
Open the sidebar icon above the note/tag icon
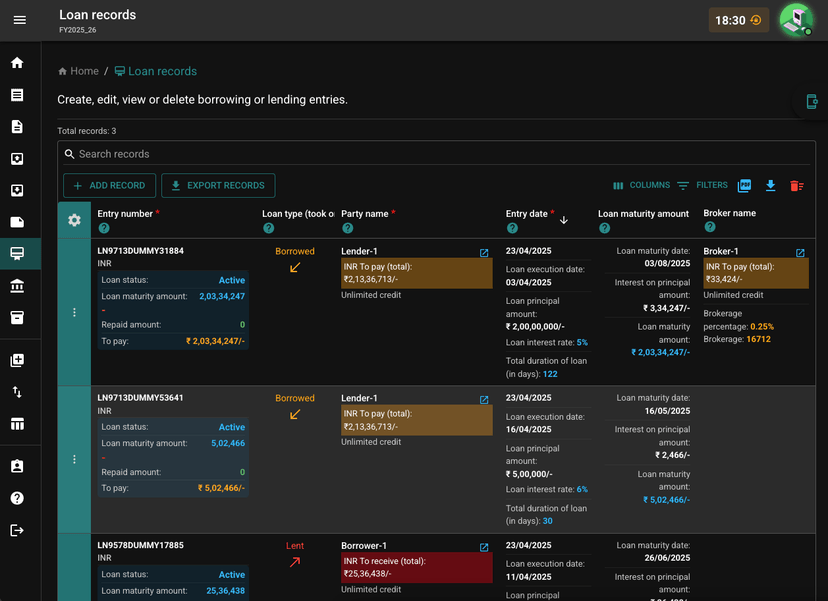[17, 191]
